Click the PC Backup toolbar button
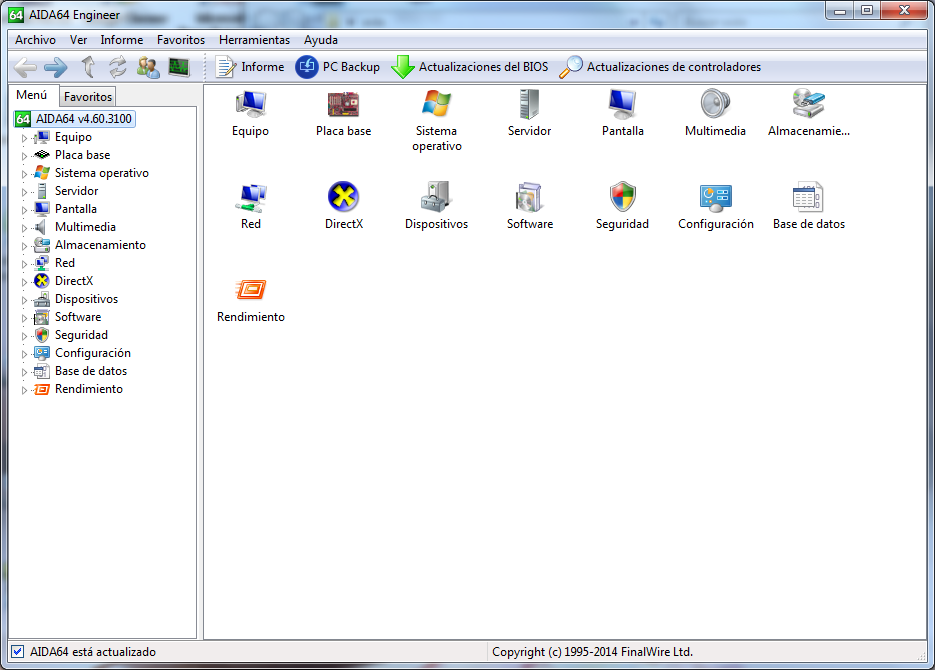Viewport: 935px width, 670px height. pos(338,67)
